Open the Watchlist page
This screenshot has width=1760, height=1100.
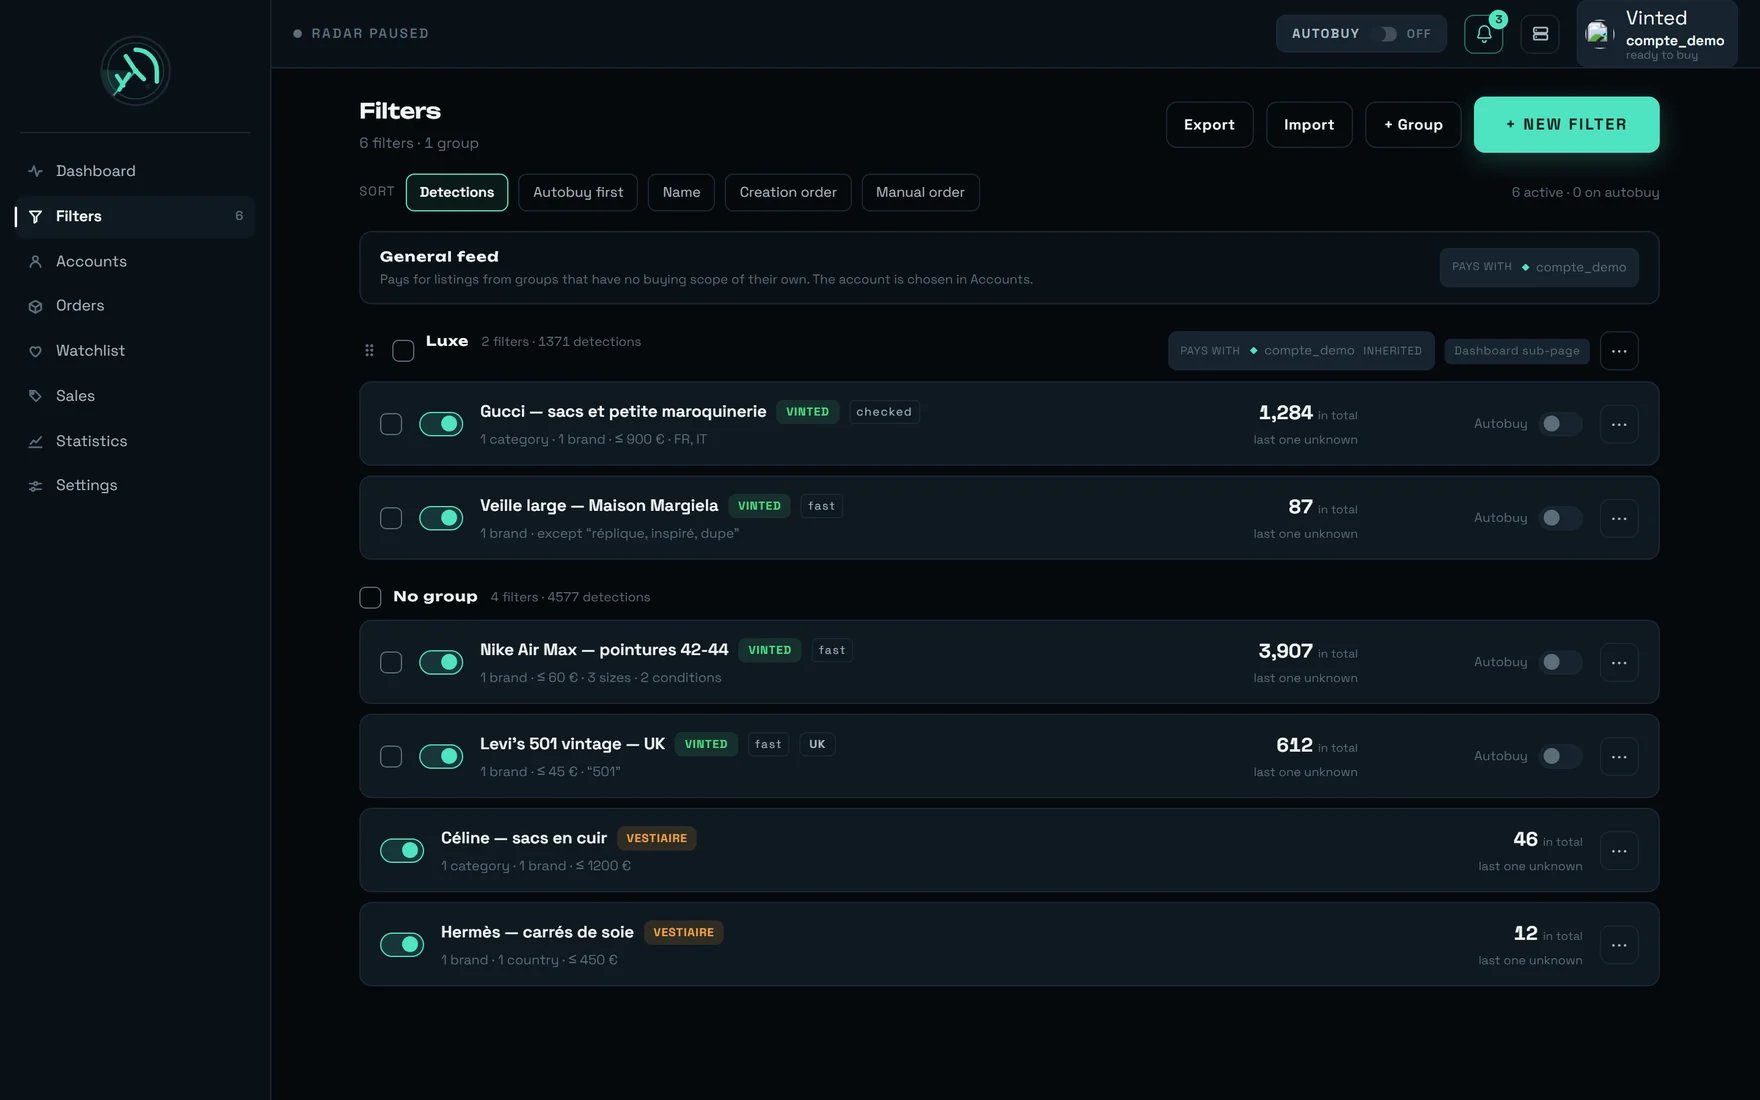pos(135,351)
